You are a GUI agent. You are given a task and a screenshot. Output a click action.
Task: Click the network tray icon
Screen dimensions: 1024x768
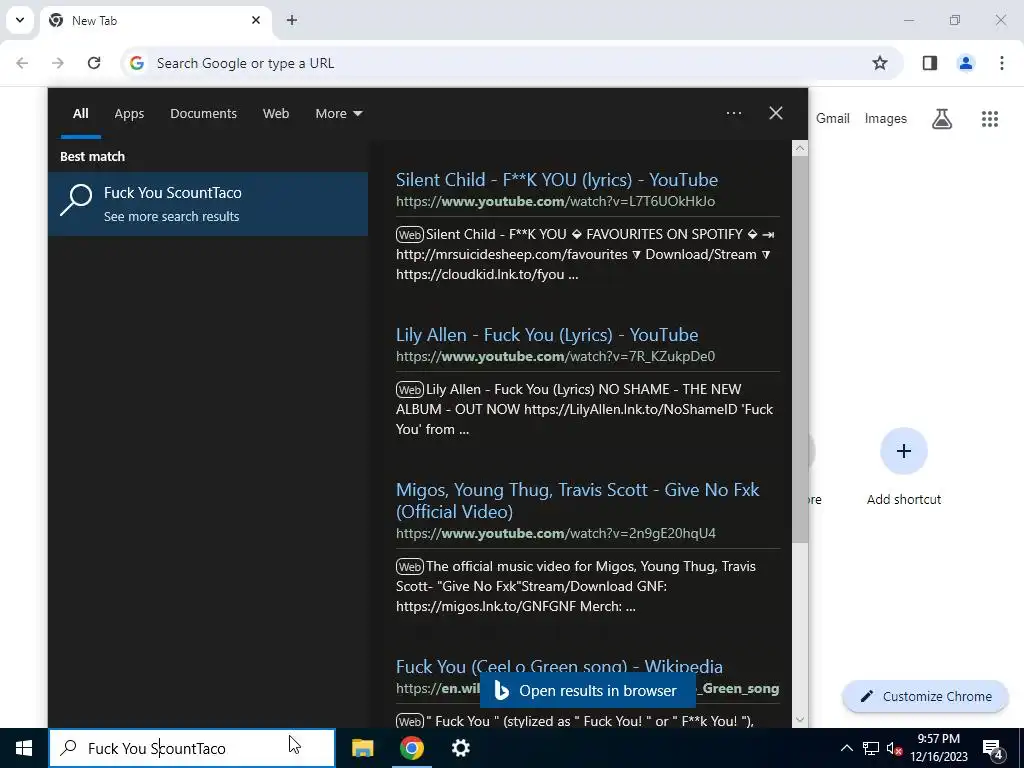[870, 748]
